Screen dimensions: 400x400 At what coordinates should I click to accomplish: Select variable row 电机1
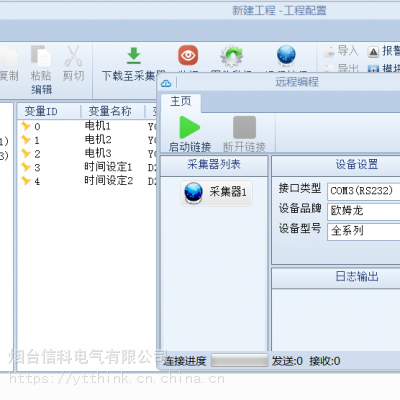(x=87, y=126)
